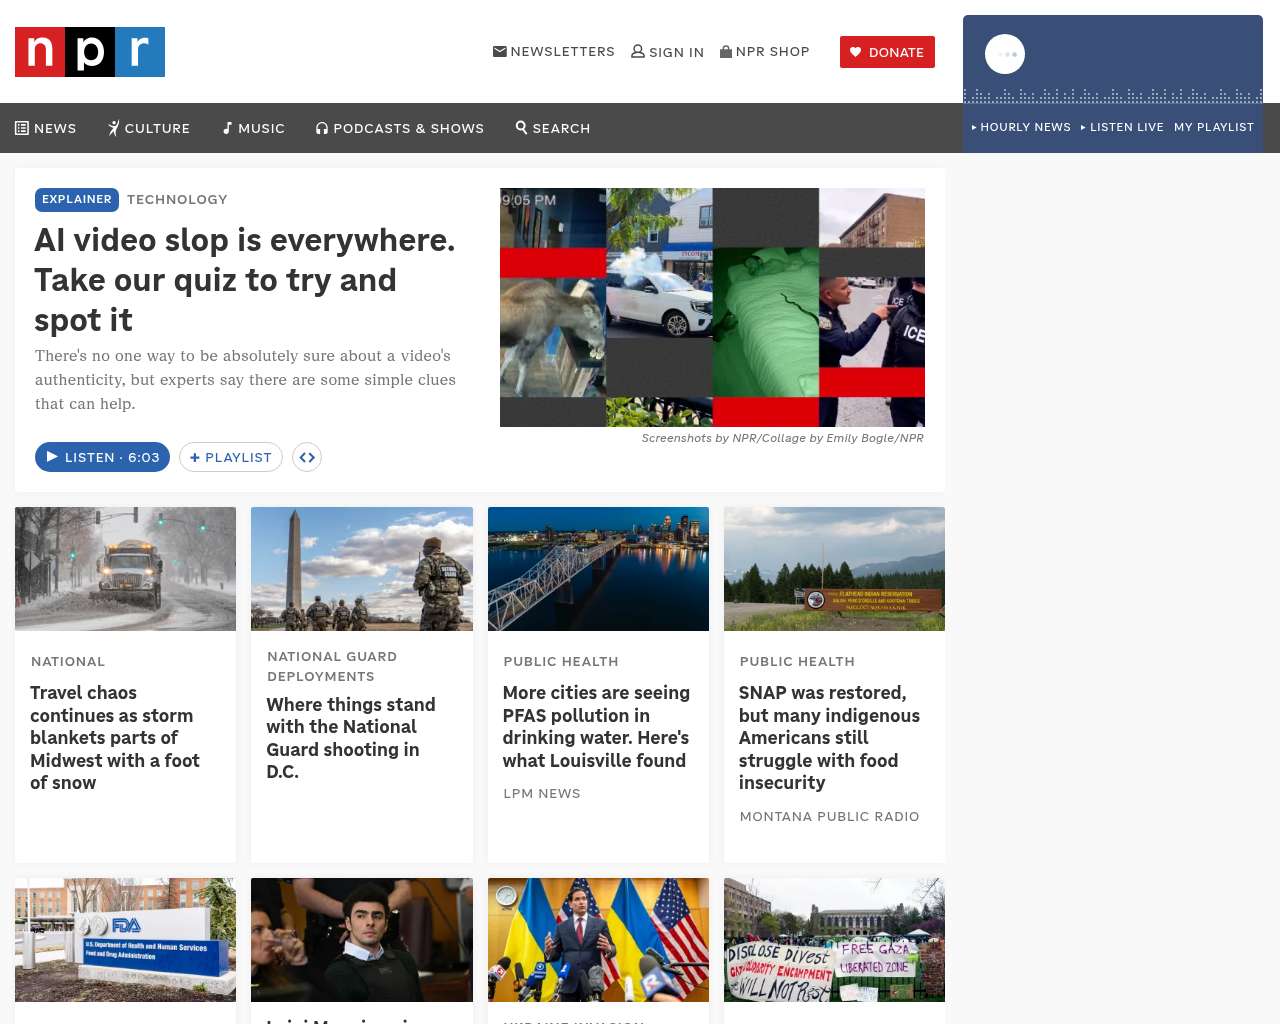Play the 6:03 Listen audio story
This screenshot has height=1024, width=1280.
tap(102, 457)
